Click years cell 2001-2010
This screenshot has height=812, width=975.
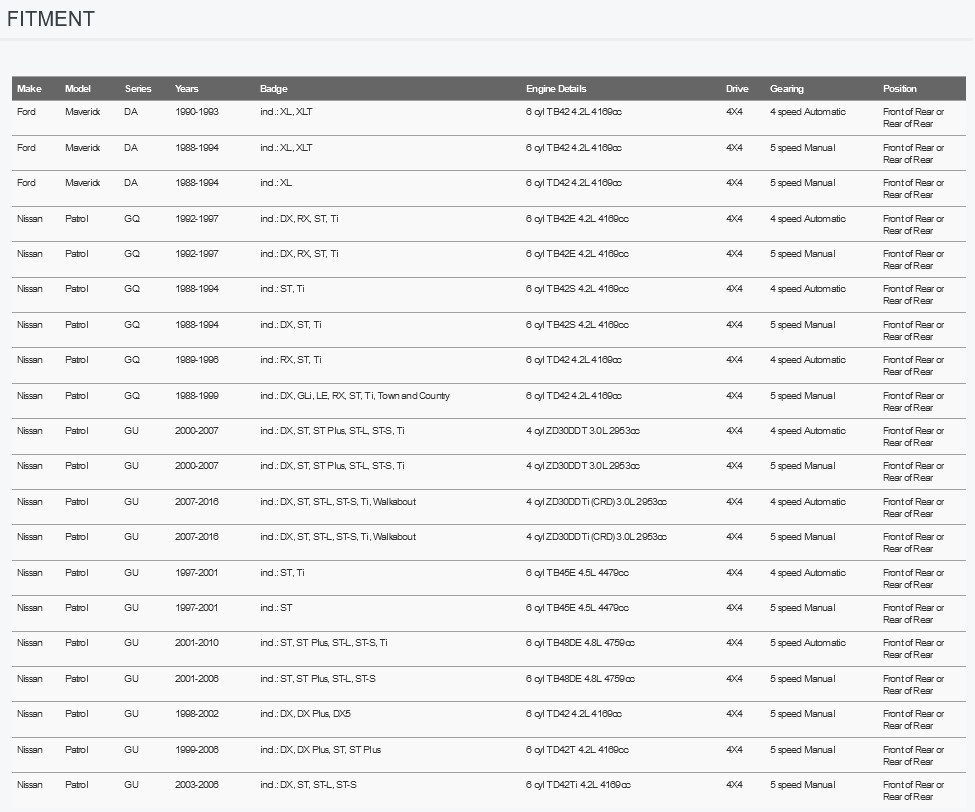coord(197,643)
